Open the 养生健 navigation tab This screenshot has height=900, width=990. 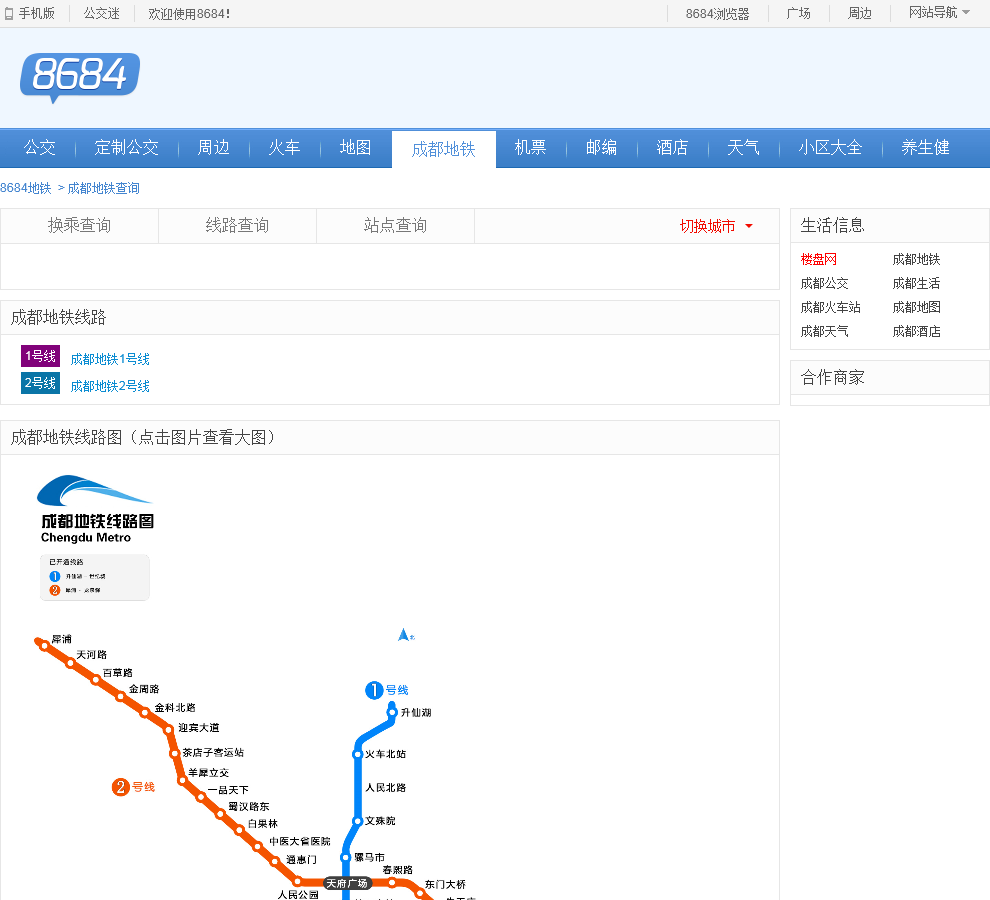925,148
